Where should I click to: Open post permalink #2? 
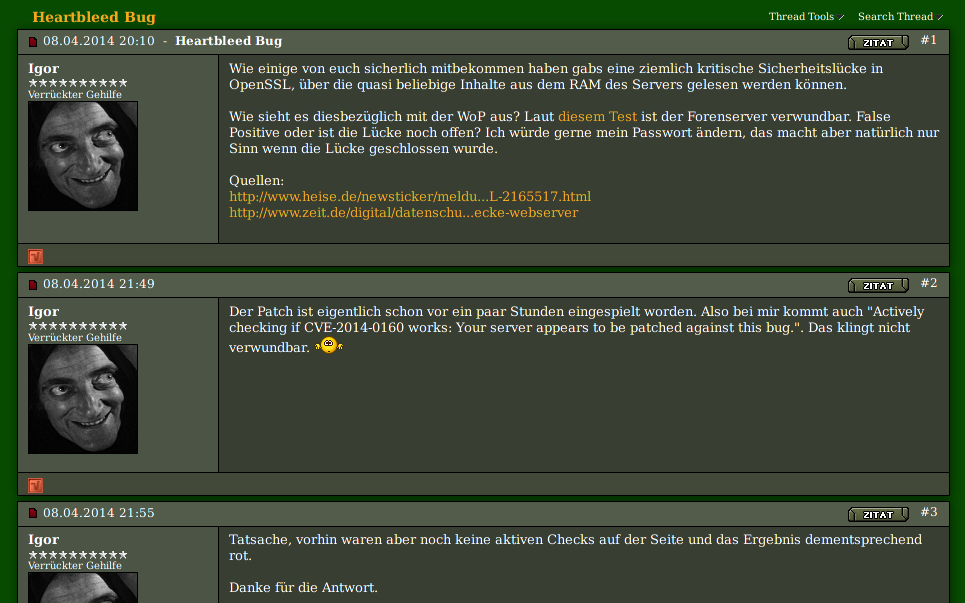click(x=929, y=283)
